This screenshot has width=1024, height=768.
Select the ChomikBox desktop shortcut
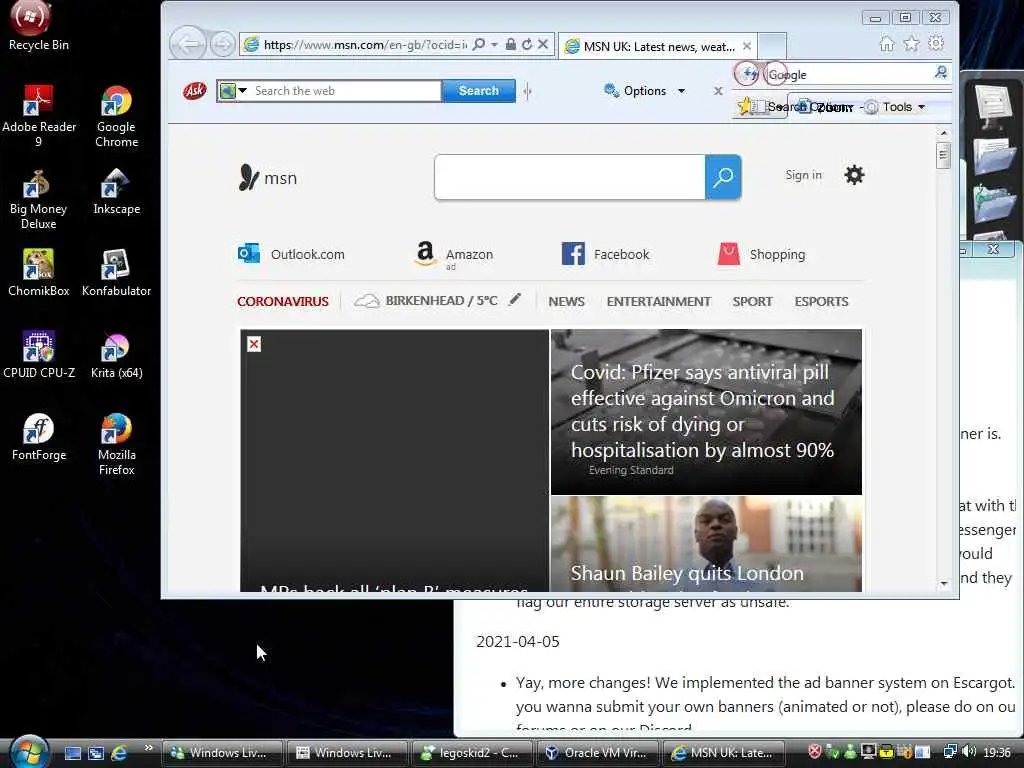tap(39, 273)
